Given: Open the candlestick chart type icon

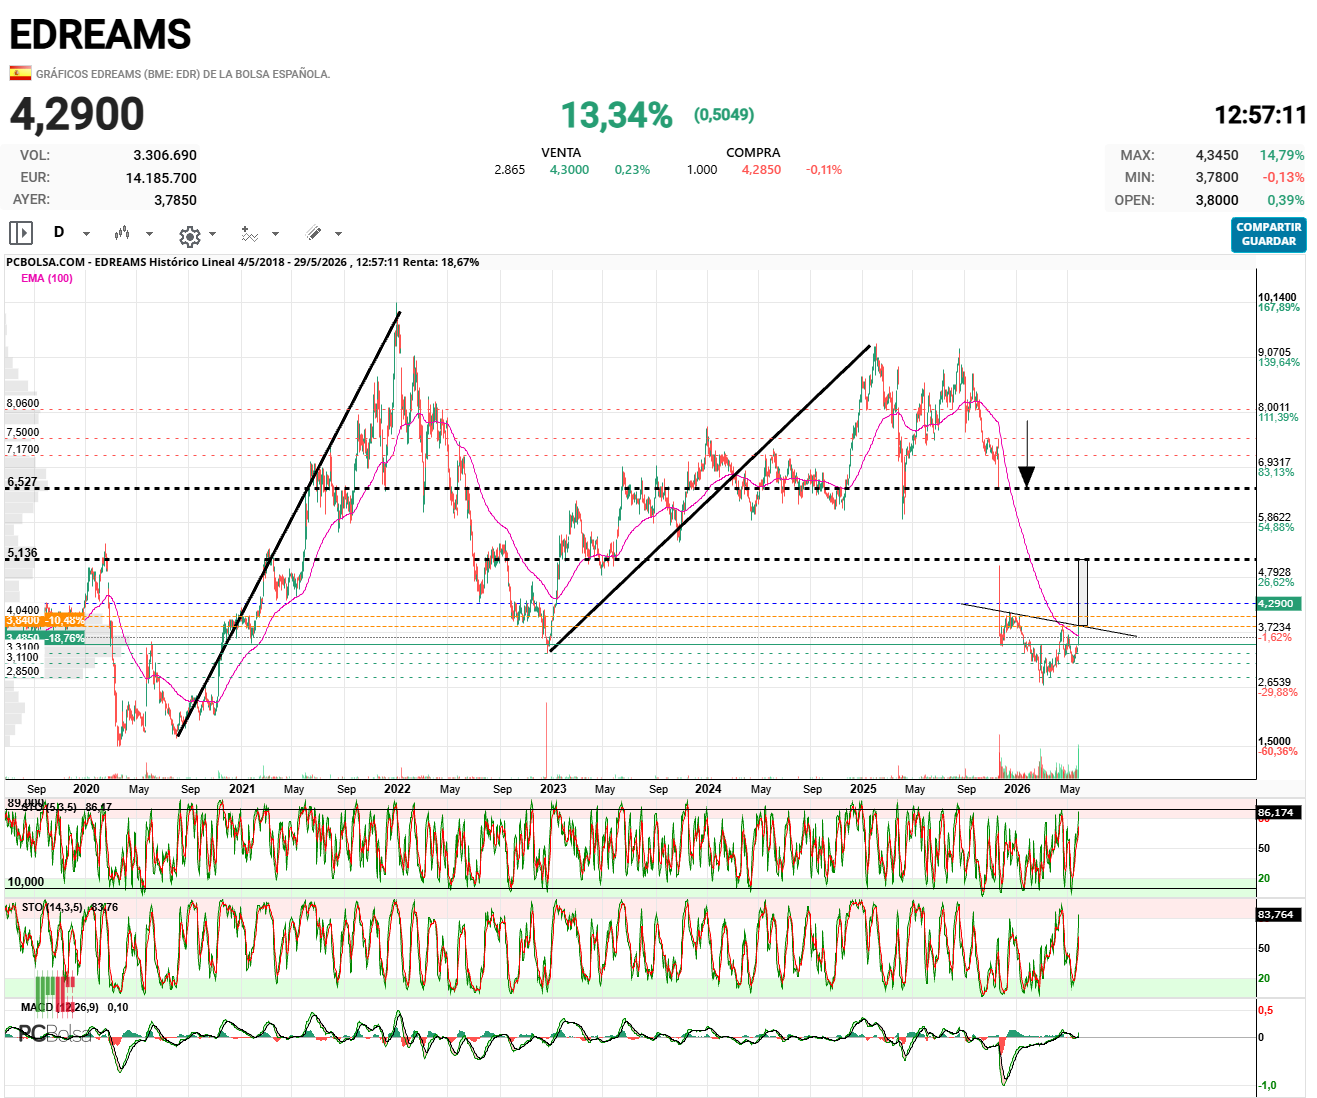Looking at the screenshot, I should (122, 233).
